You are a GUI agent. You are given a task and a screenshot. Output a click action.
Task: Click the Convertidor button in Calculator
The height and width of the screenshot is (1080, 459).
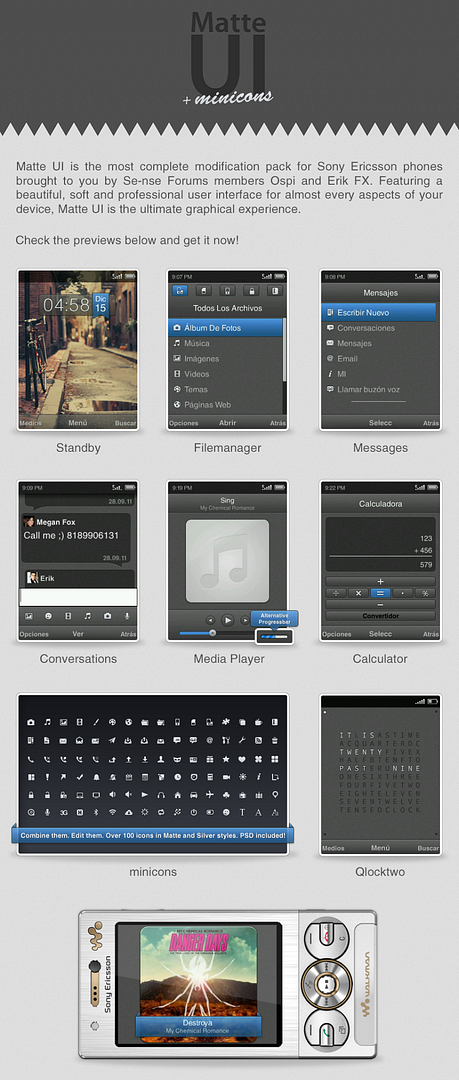[380, 616]
